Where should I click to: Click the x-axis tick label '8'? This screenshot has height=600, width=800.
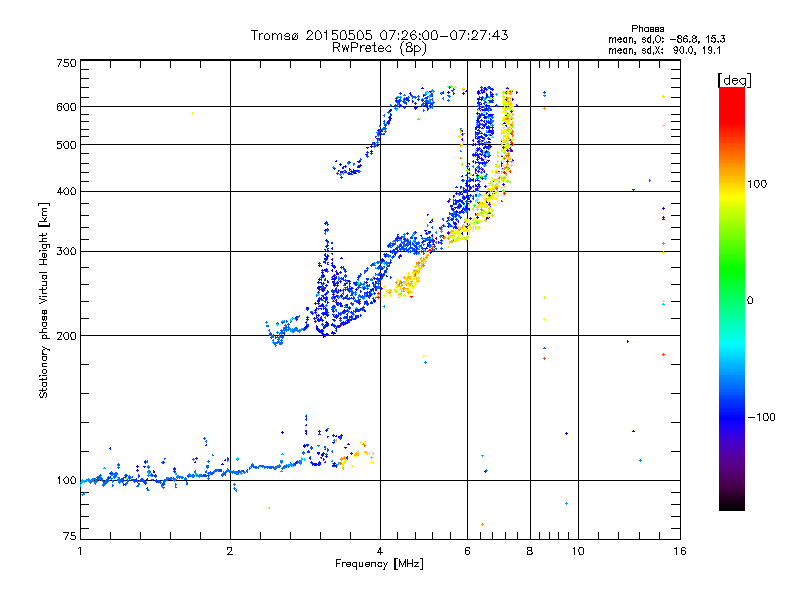click(530, 551)
